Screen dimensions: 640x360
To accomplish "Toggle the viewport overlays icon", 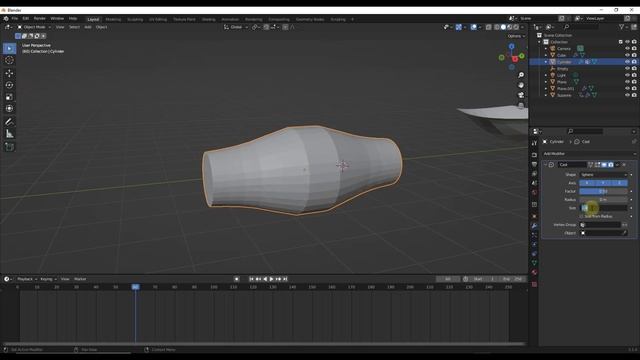I will pyautogui.click(x=473, y=27).
